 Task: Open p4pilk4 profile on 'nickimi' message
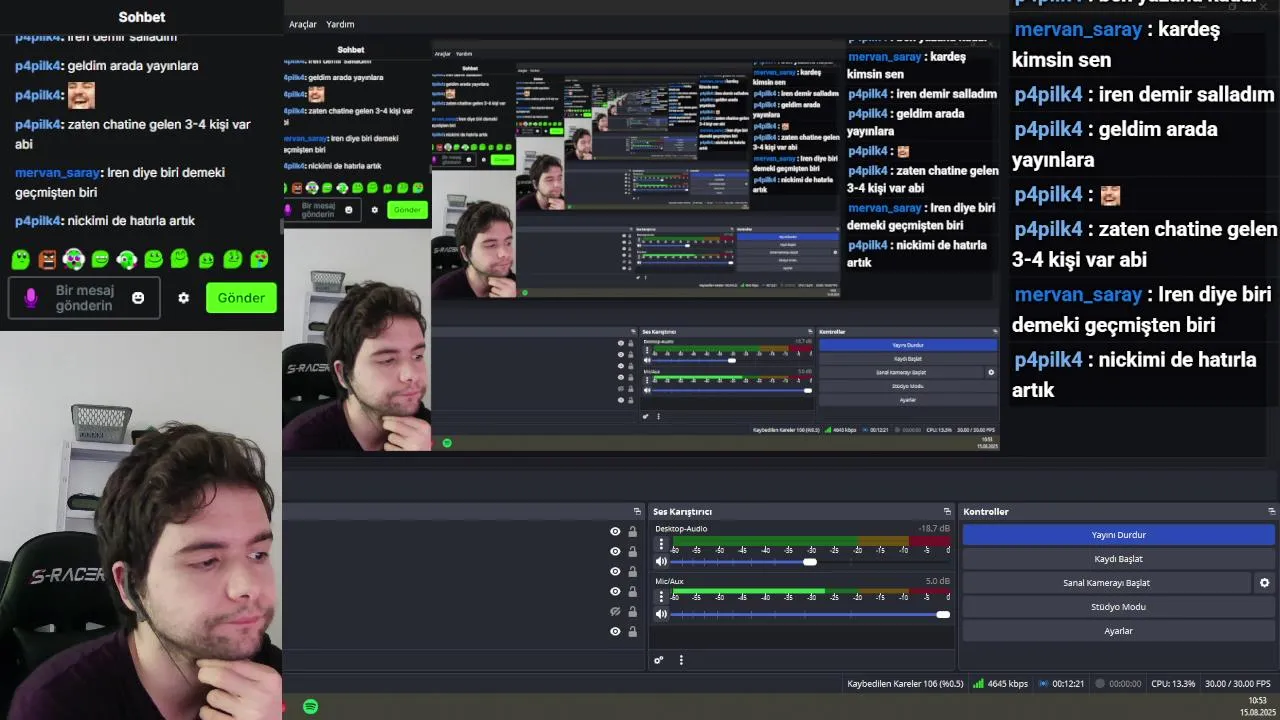(39, 220)
